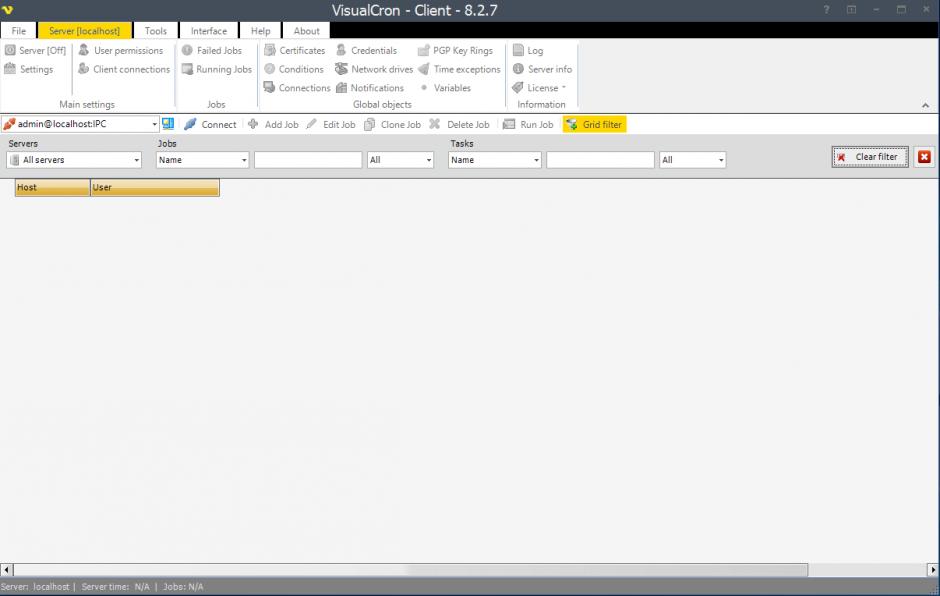Screen dimensions: 940x596
Task: Open Client connections
Action: click(x=123, y=69)
